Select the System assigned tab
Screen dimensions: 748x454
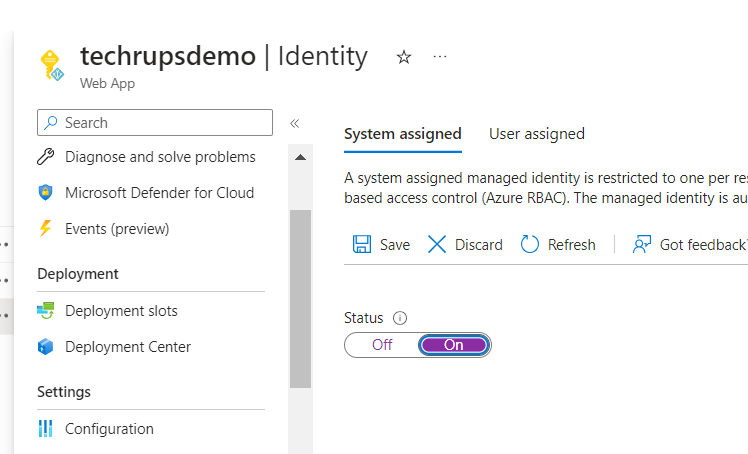402,134
